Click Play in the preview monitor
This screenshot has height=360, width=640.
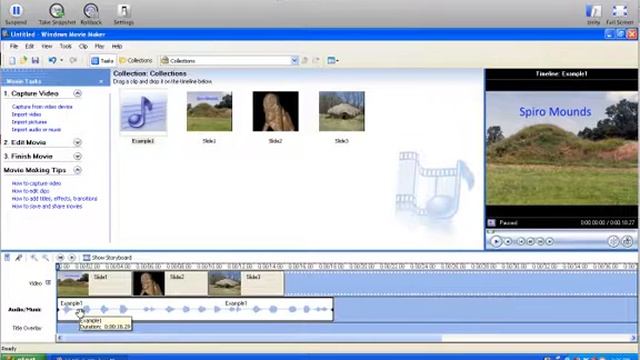point(496,242)
